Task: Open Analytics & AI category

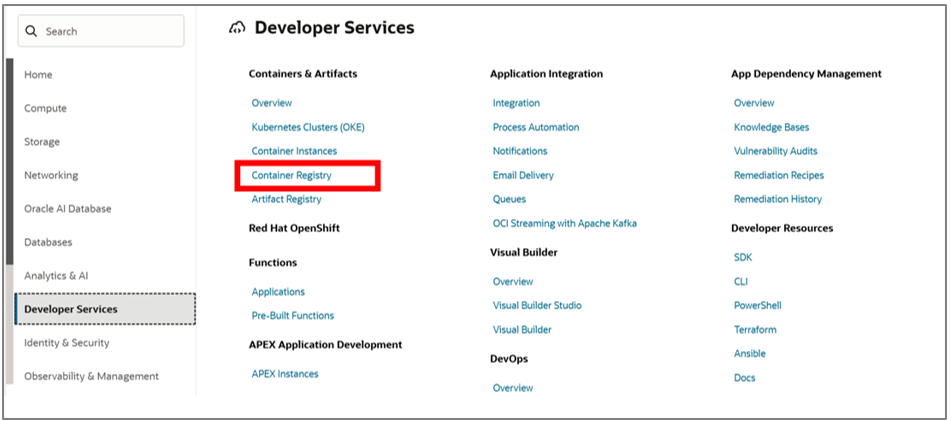Action: click(x=56, y=275)
